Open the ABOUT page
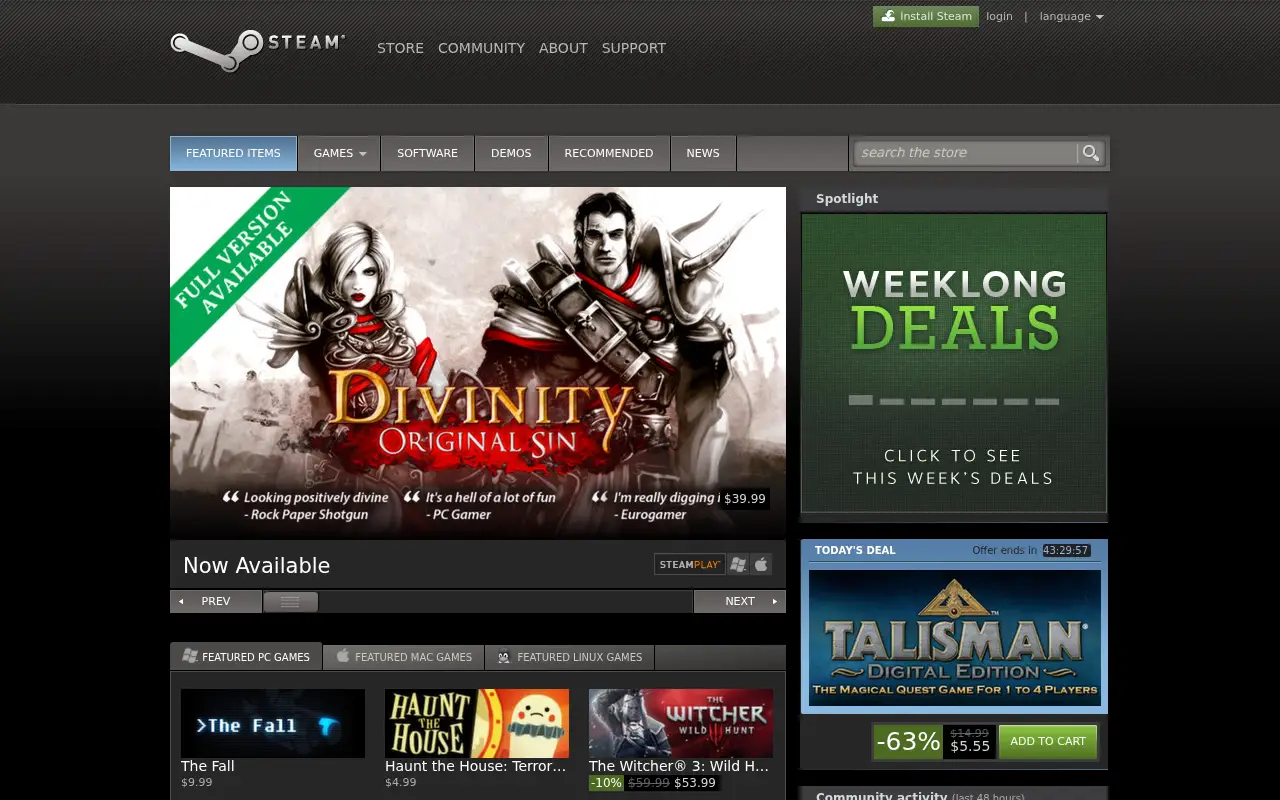Screen dimensions: 1280x800 click(x=563, y=48)
